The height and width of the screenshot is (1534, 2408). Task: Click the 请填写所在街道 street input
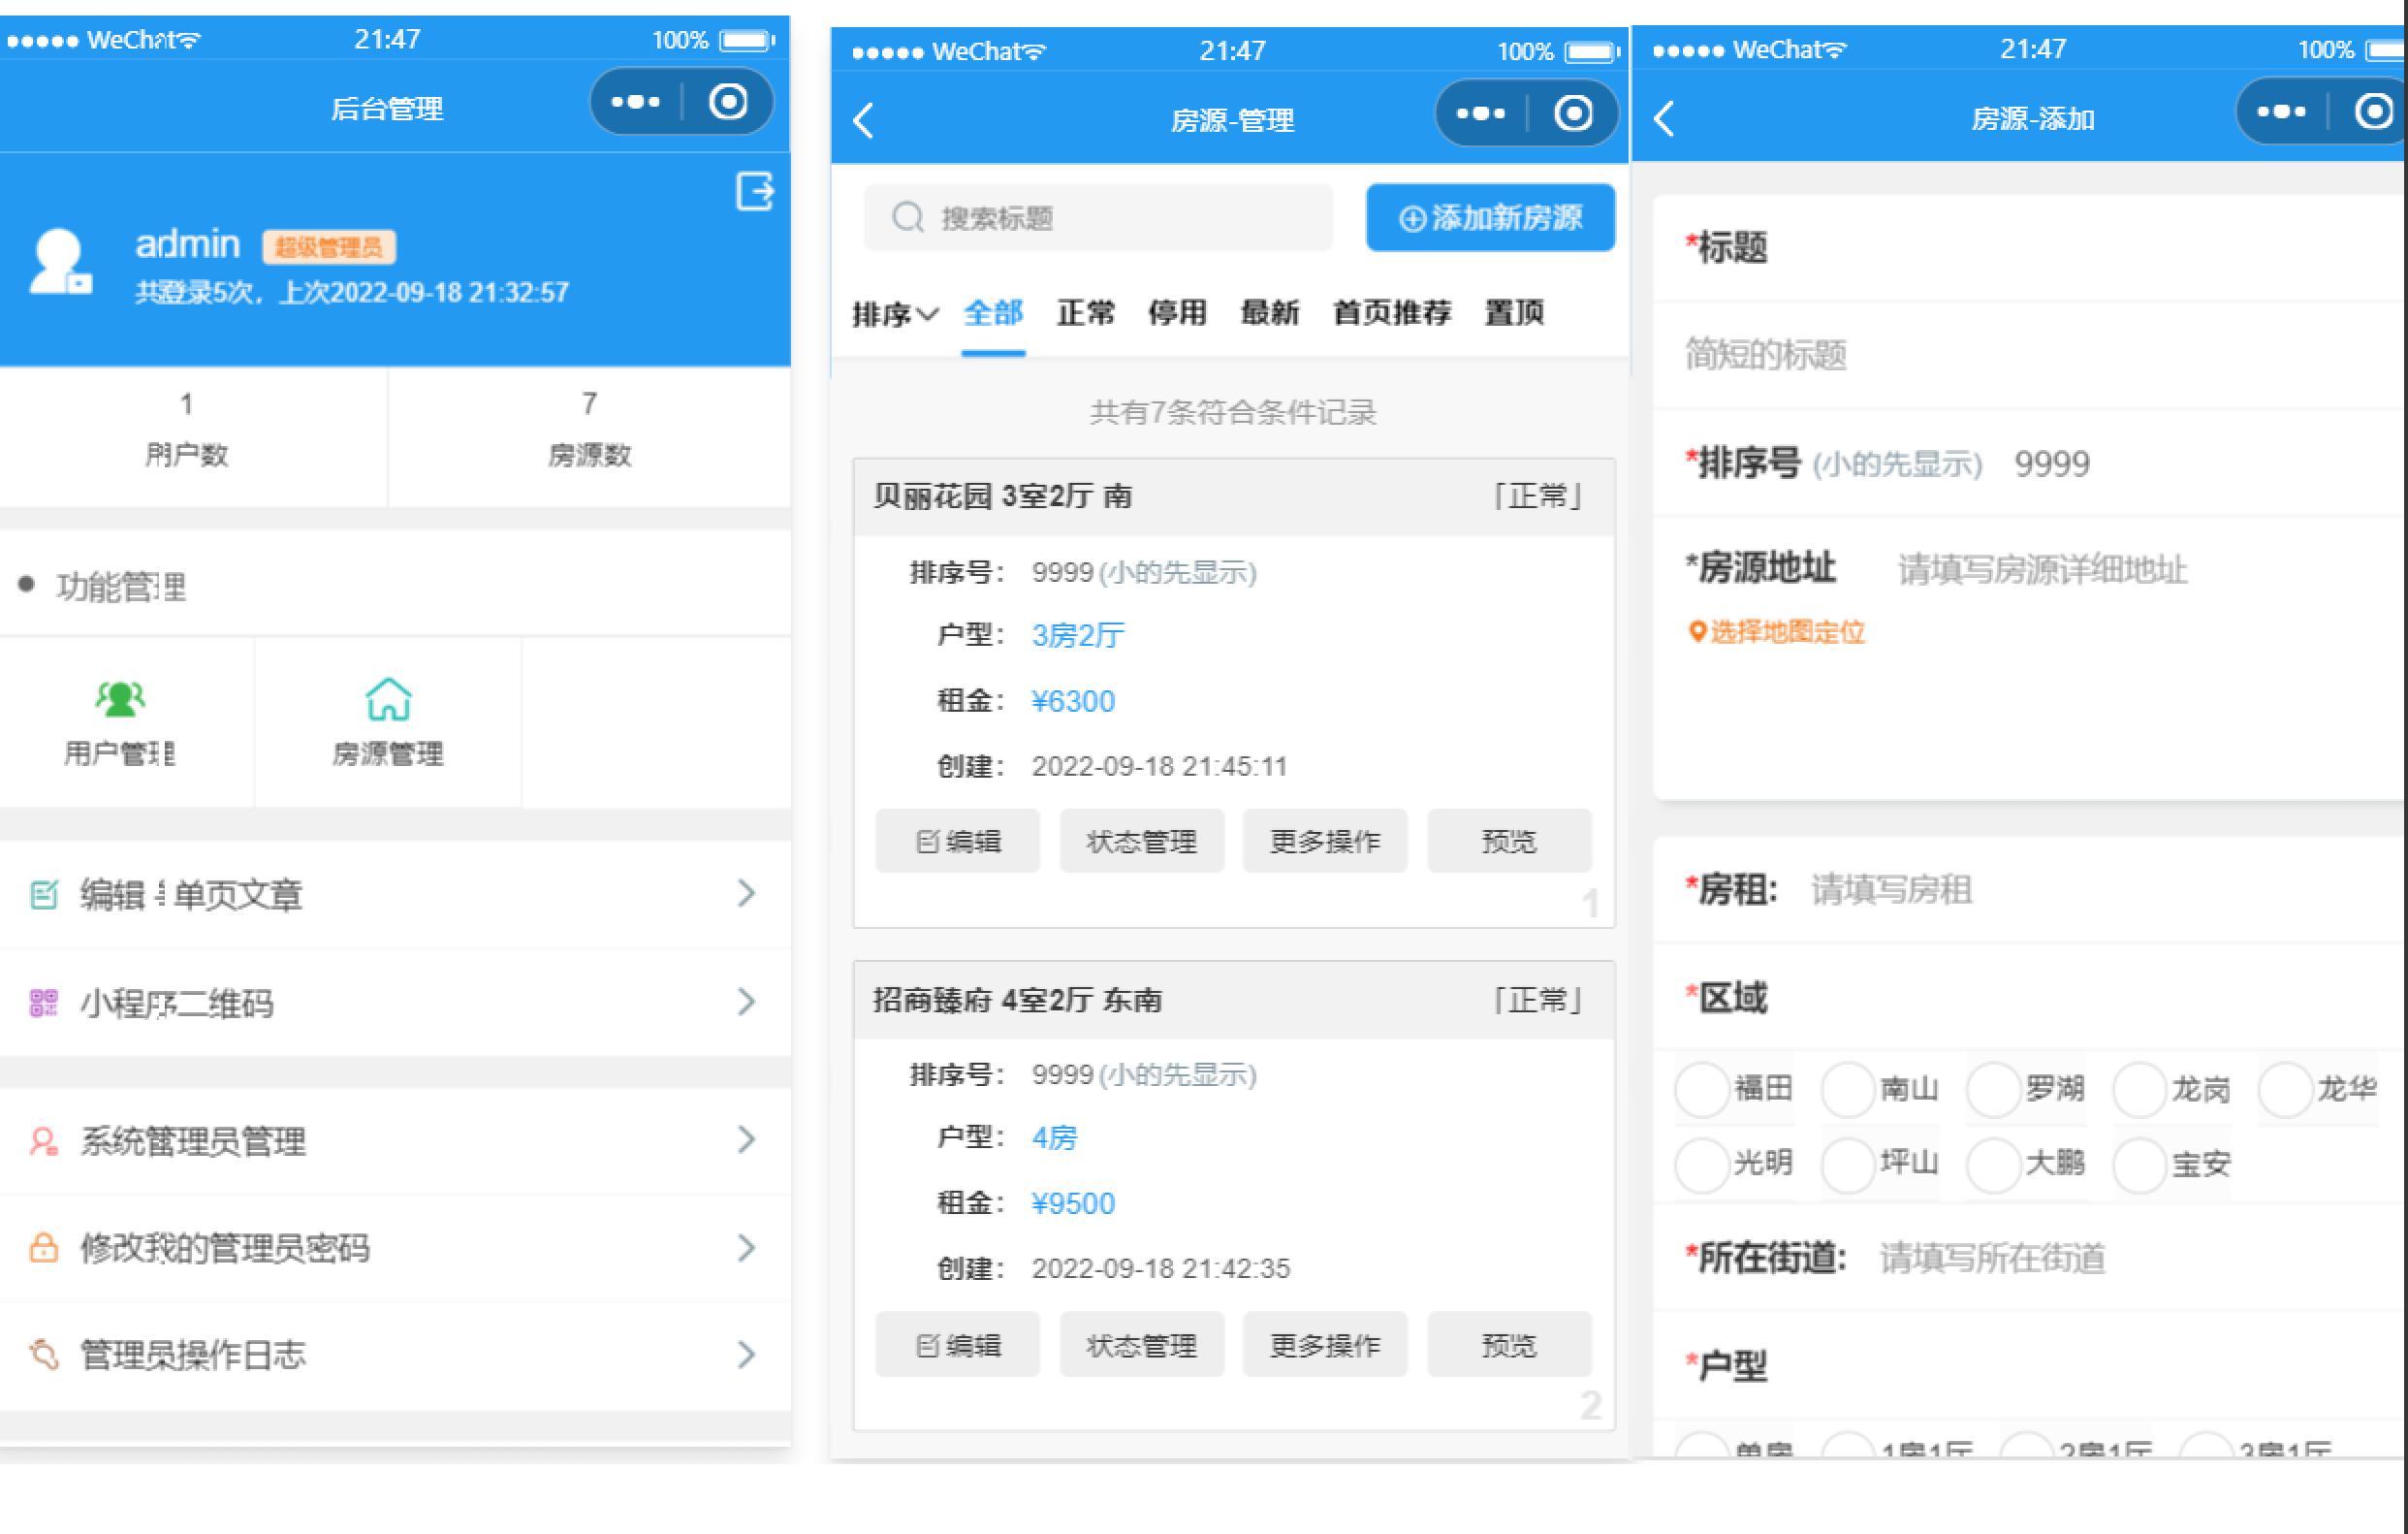click(x=1992, y=1258)
